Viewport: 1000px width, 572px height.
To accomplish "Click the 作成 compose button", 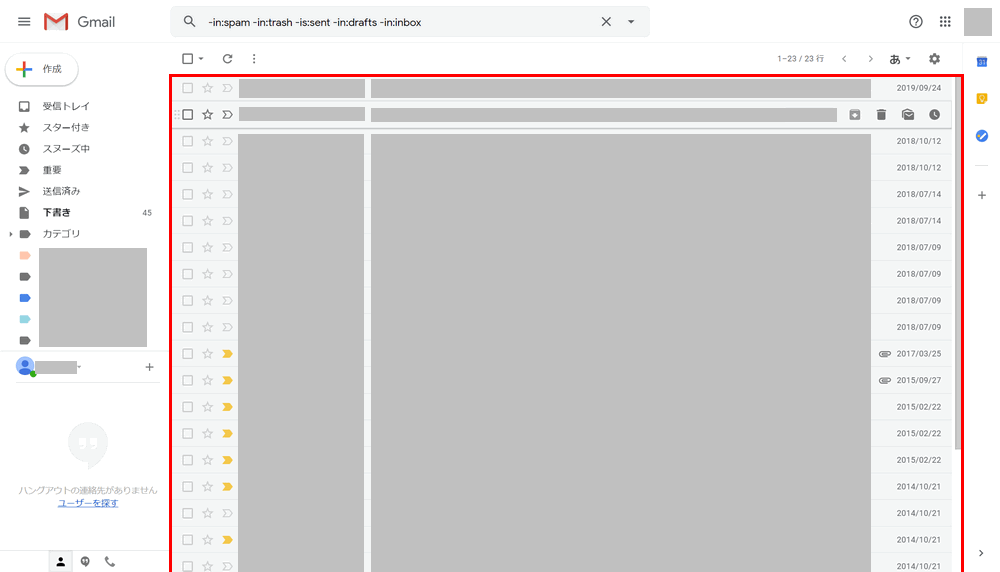I will click(42, 69).
